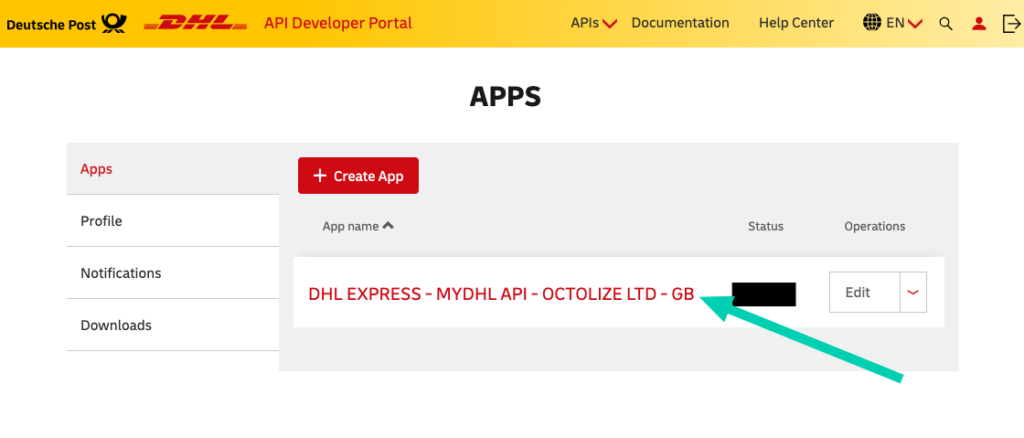Open the search magnifier icon
The height and width of the screenshot is (438, 1024).
(x=946, y=23)
